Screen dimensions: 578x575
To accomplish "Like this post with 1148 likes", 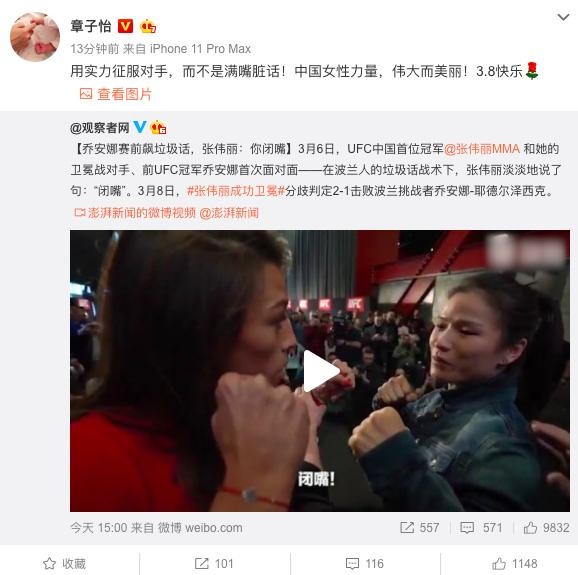I will tap(515, 564).
